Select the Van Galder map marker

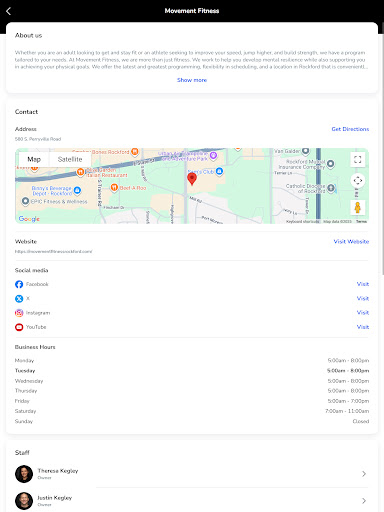point(305,151)
